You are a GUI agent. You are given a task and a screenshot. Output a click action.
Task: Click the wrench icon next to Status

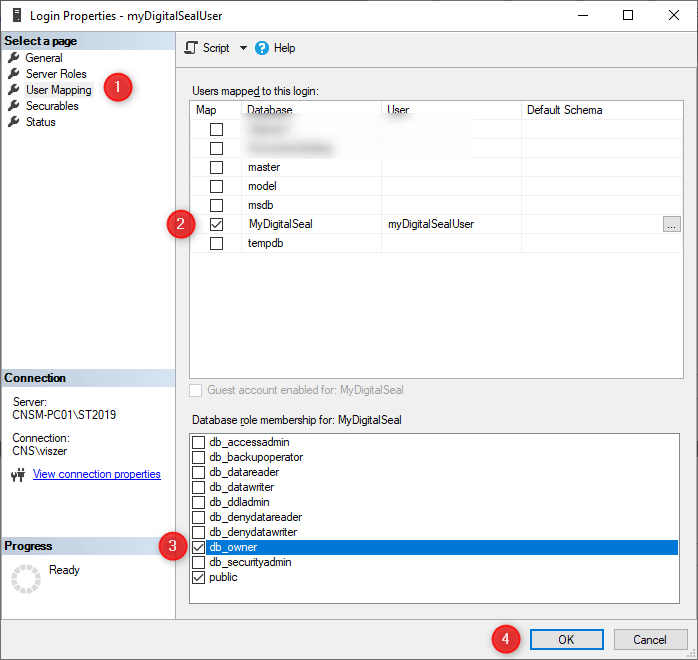pyautogui.click(x=14, y=121)
